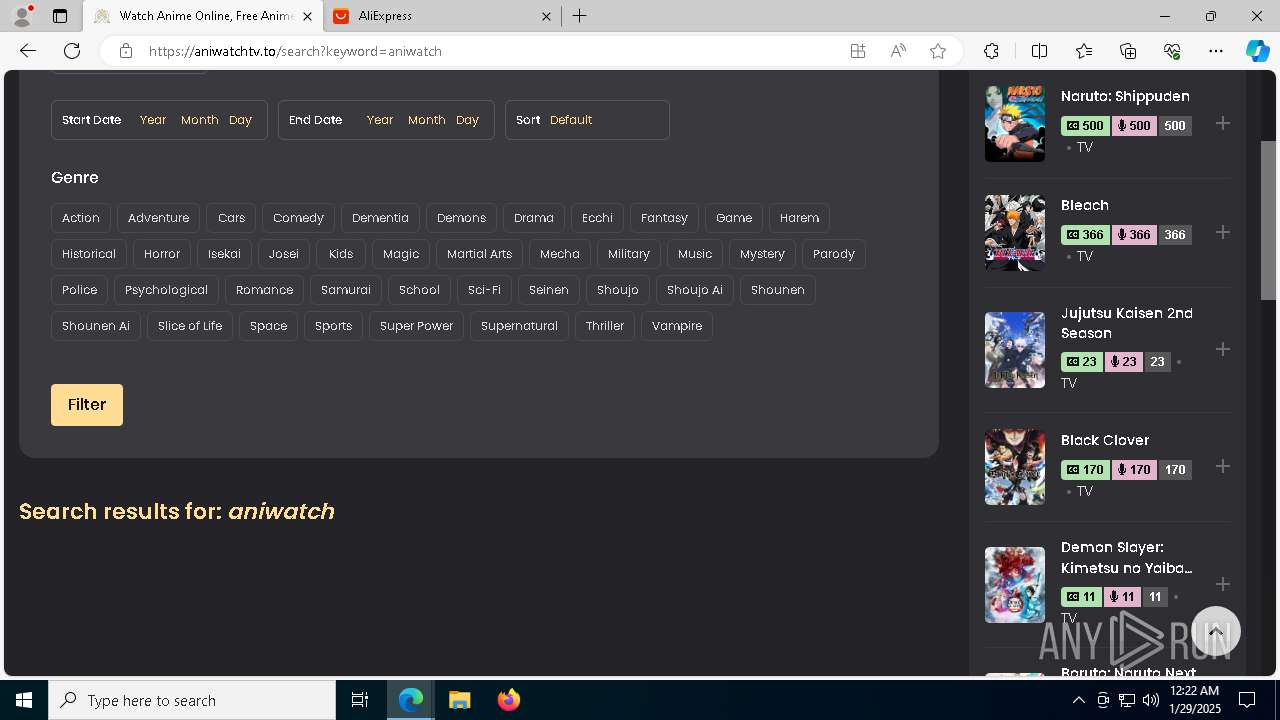1280x720 pixels.
Task: Focus Windows taskbar search box
Action: pos(192,700)
